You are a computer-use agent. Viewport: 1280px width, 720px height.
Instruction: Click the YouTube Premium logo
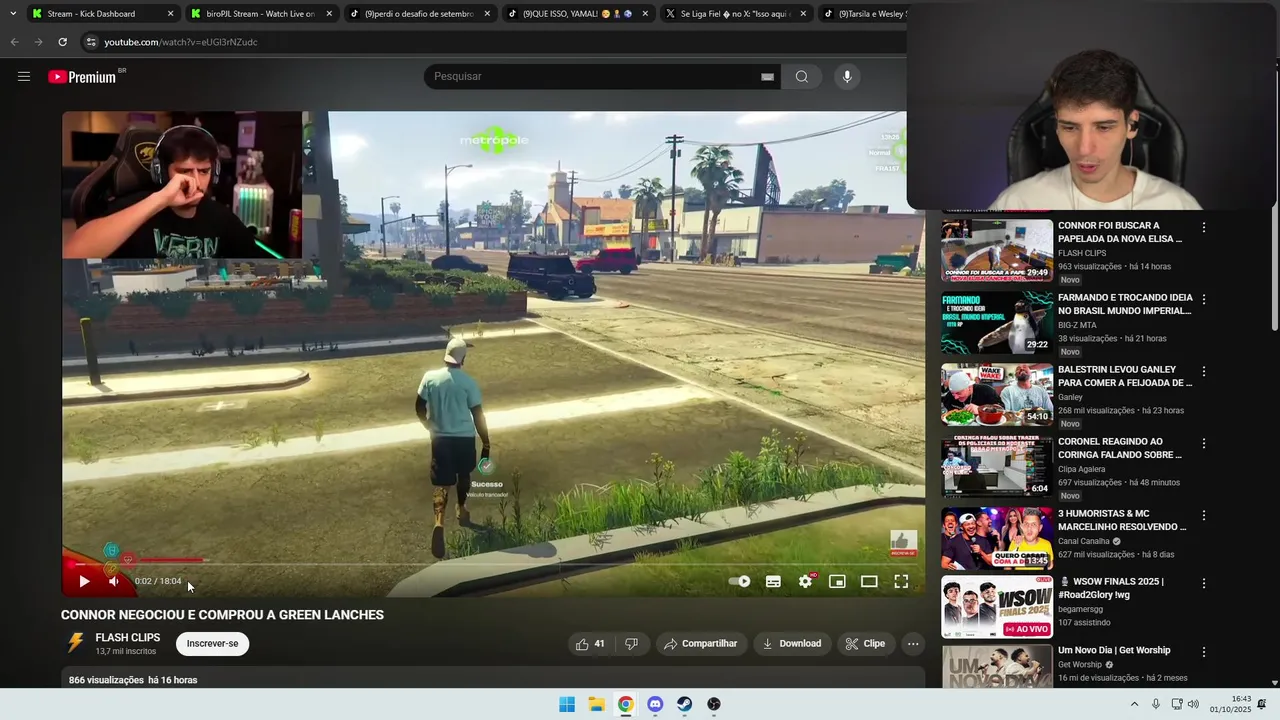coord(82,77)
